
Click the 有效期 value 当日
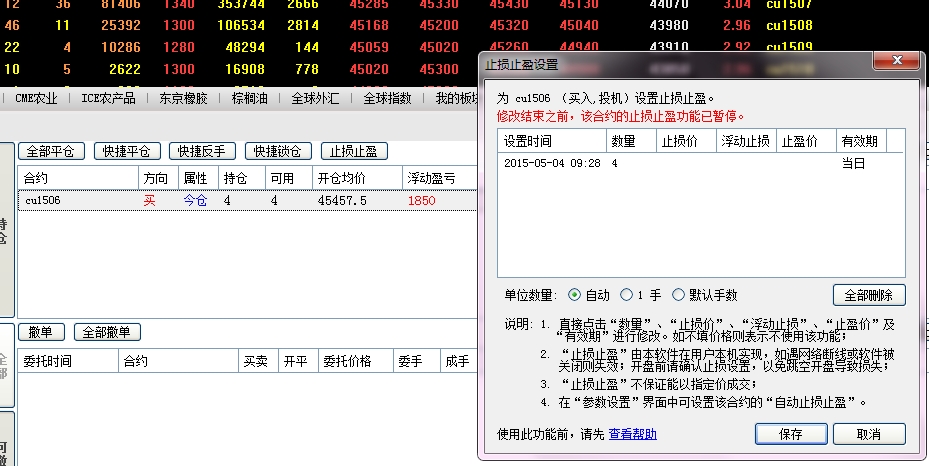852,163
